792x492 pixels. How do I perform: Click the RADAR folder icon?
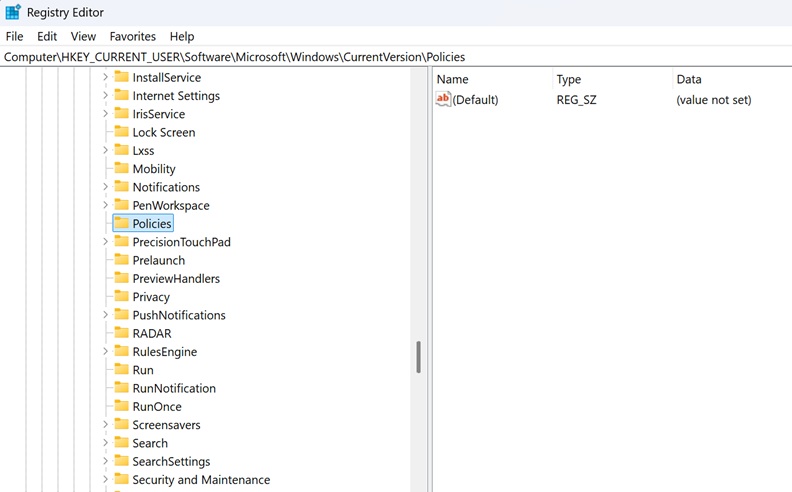[122, 334]
